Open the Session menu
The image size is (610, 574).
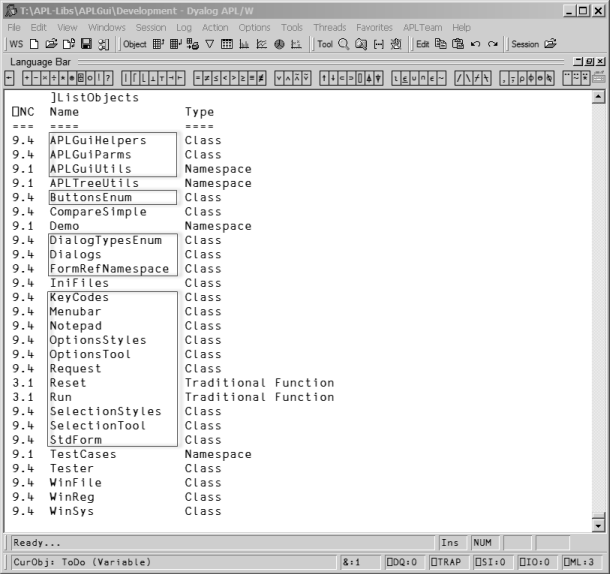pyautogui.click(x=151, y=28)
